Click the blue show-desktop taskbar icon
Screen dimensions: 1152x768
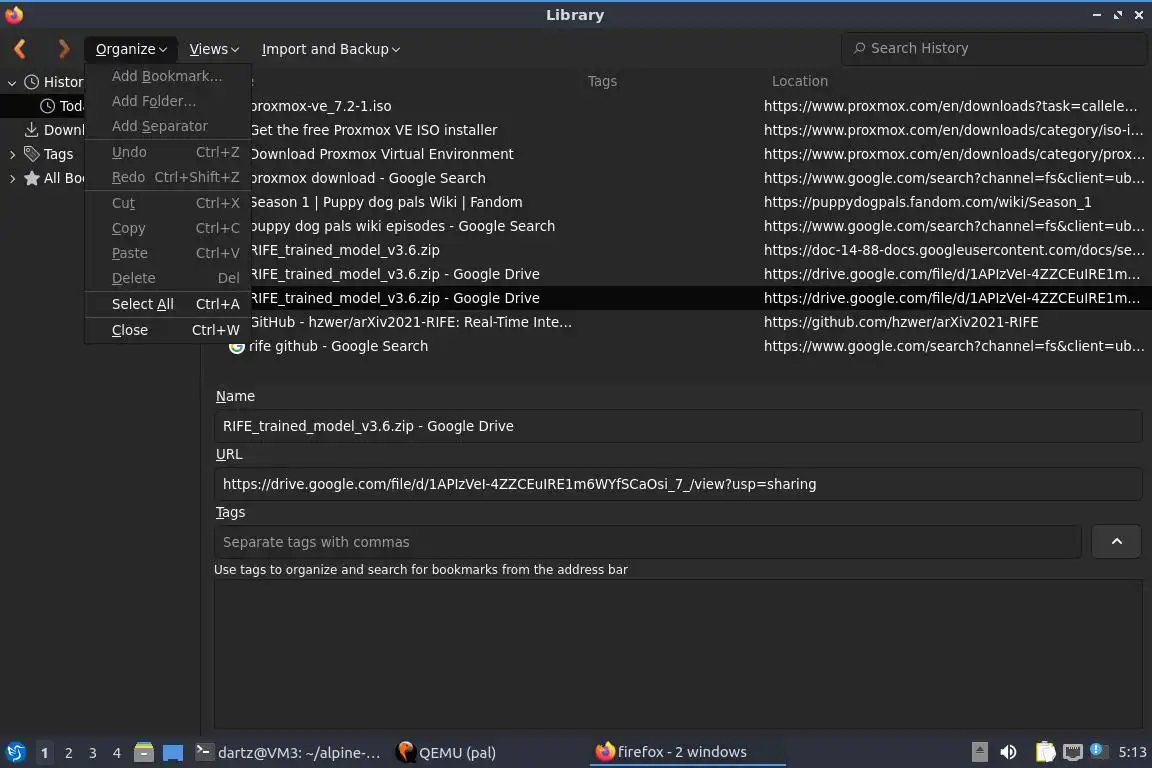(173, 752)
